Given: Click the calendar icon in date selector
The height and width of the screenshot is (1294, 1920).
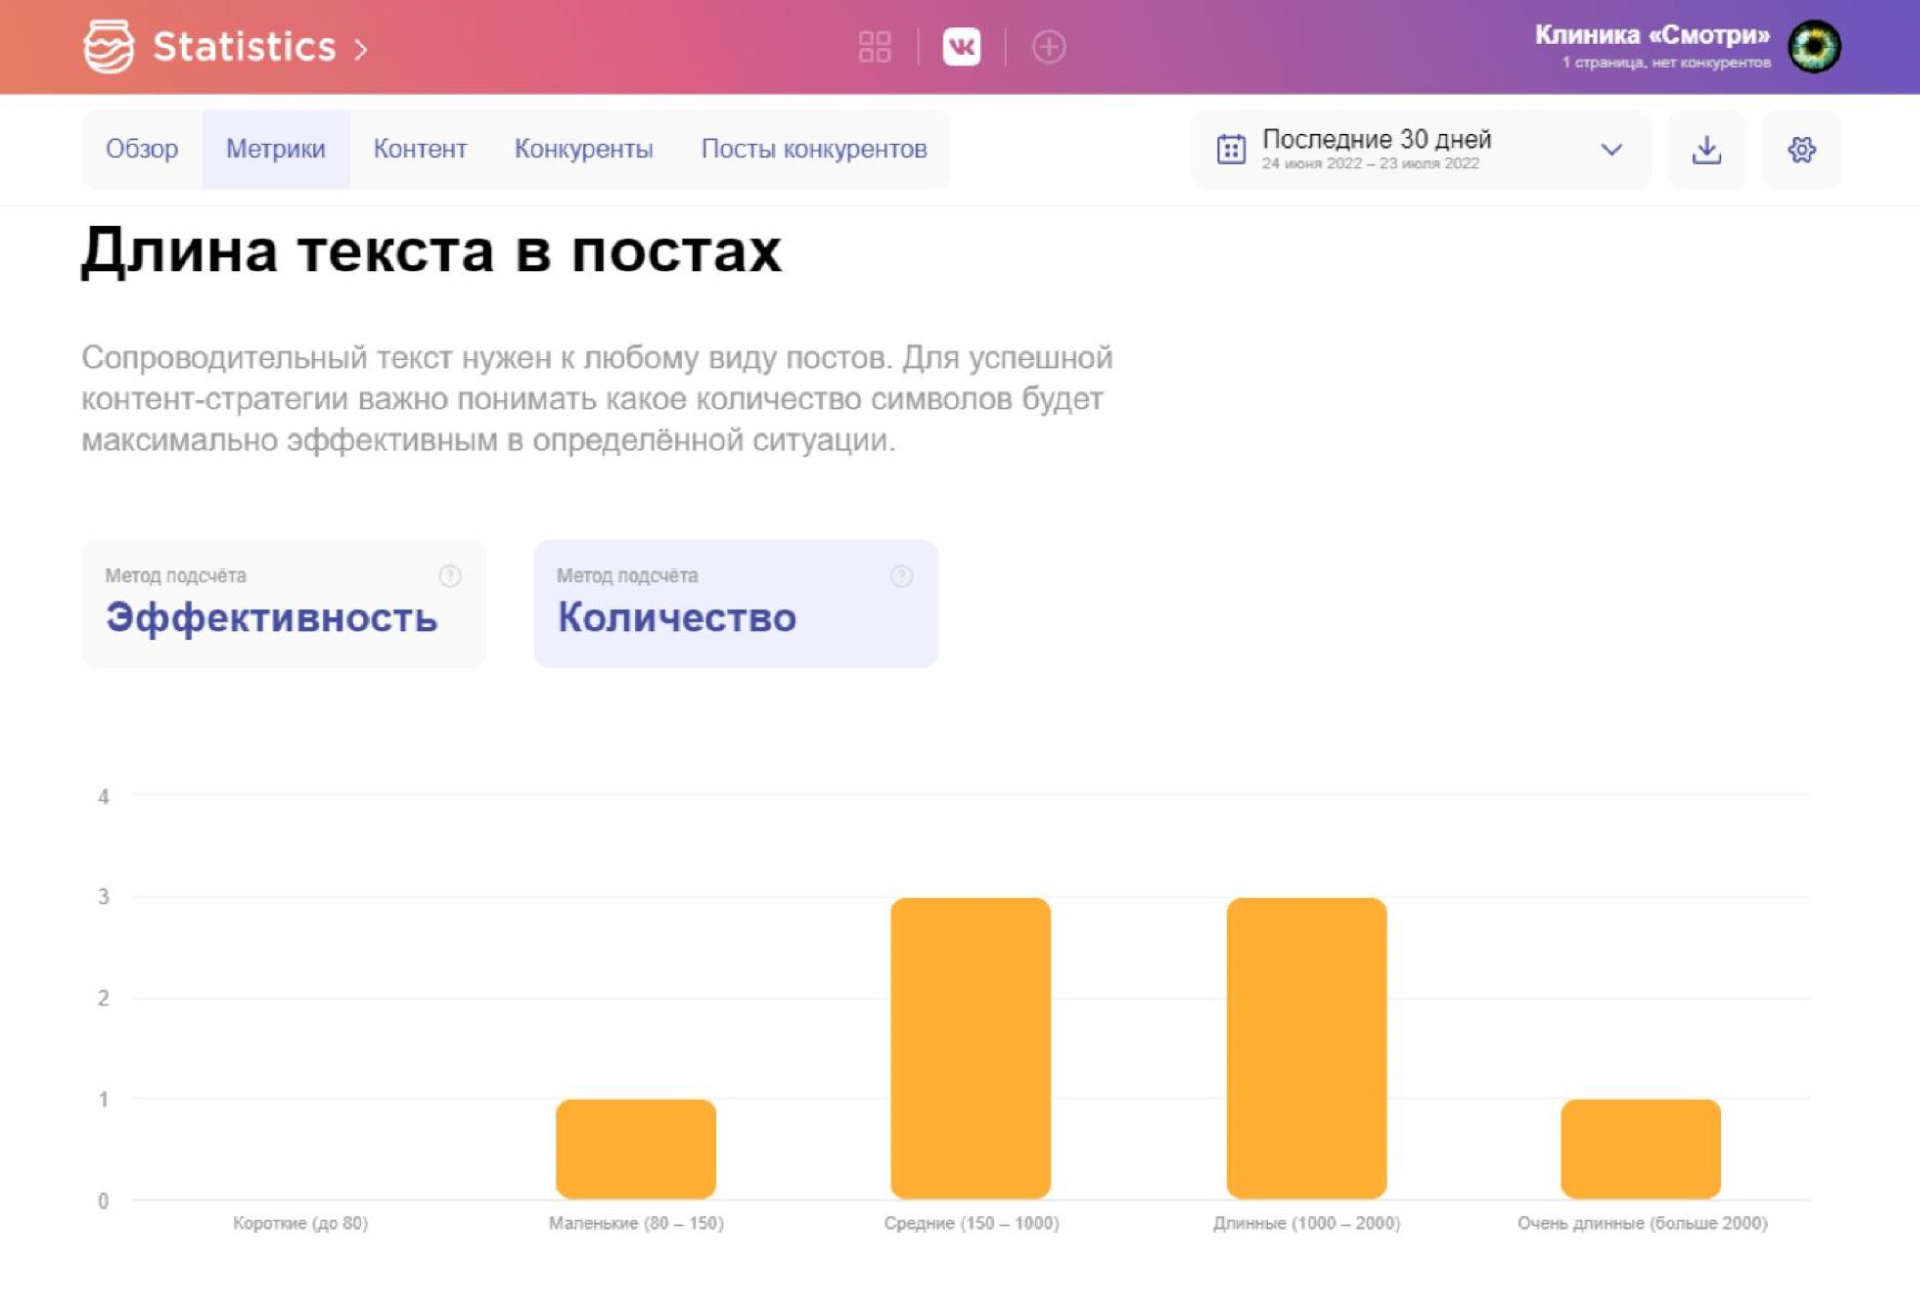Looking at the screenshot, I should point(1231,149).
